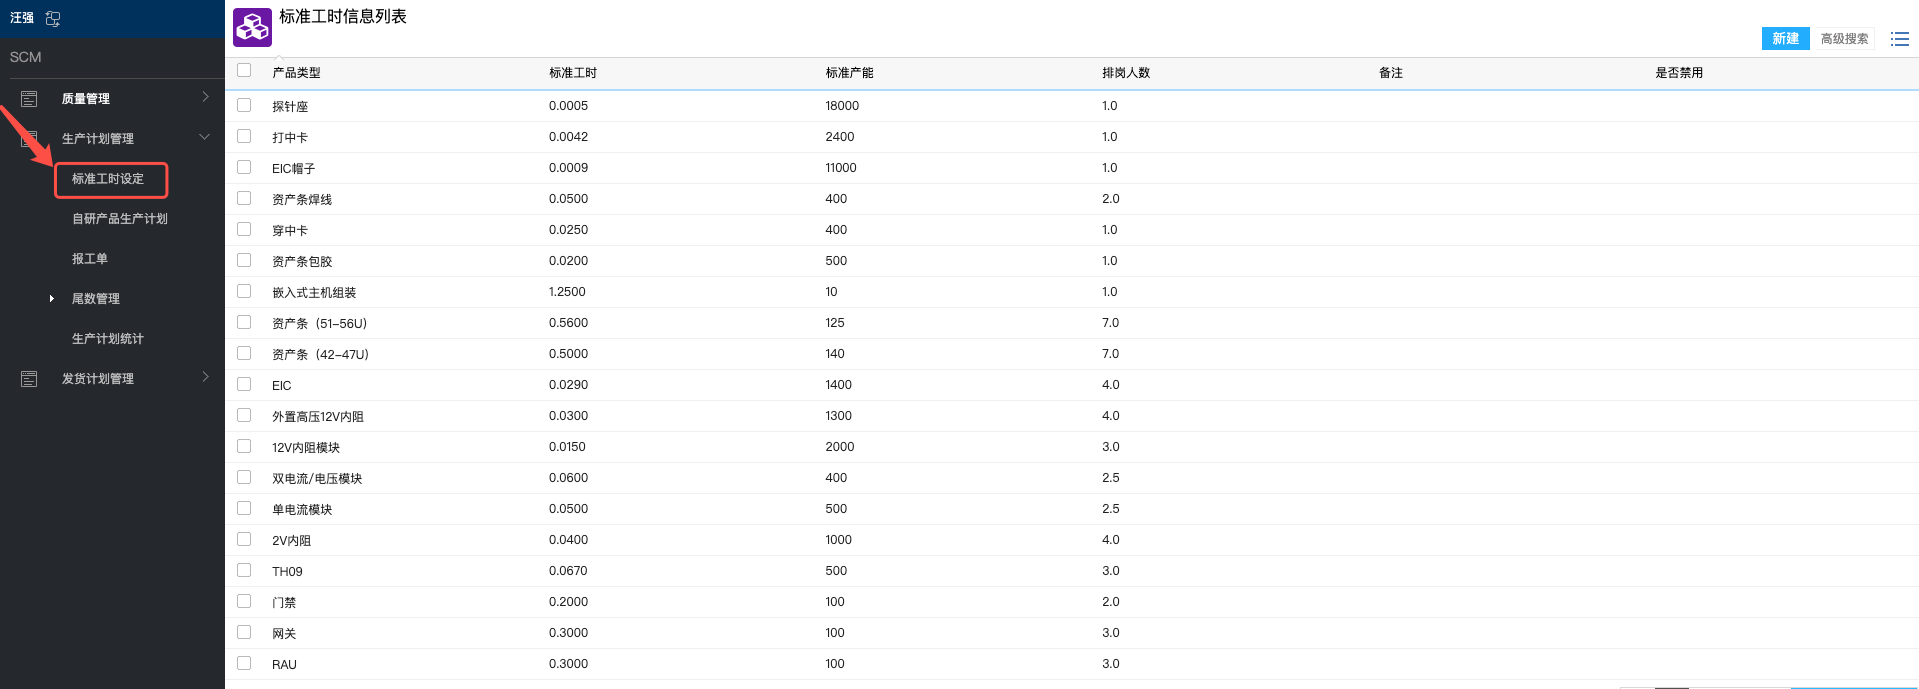Viewport: 1919px width, 689px height.
Task: Sort by 标准产能 column header
Action: coord(849,73)
